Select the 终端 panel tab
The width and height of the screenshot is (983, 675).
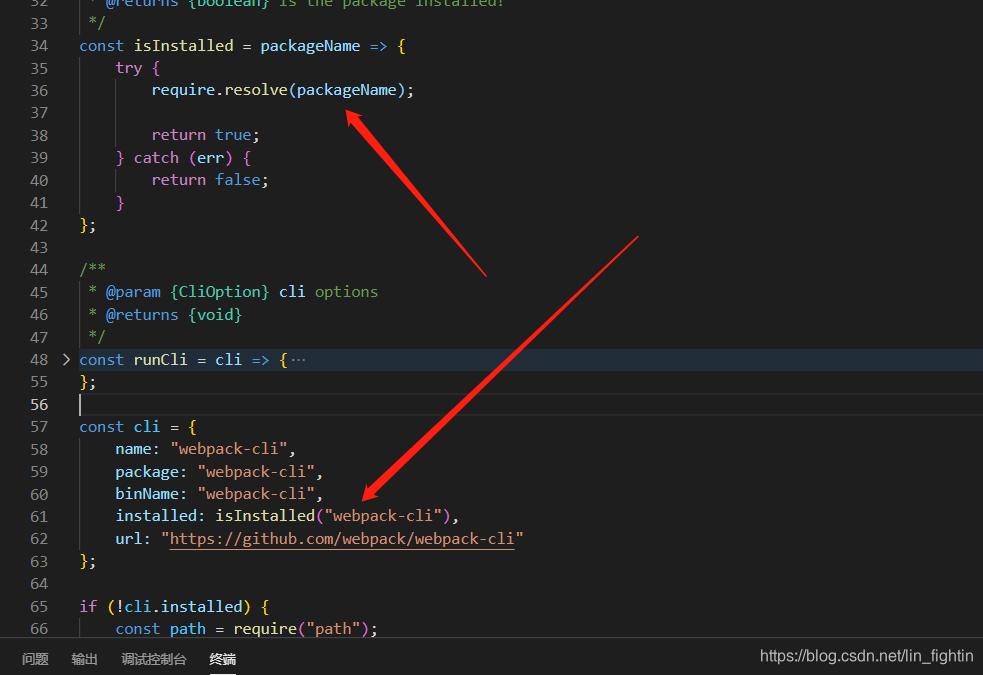[x=223, y=659]
